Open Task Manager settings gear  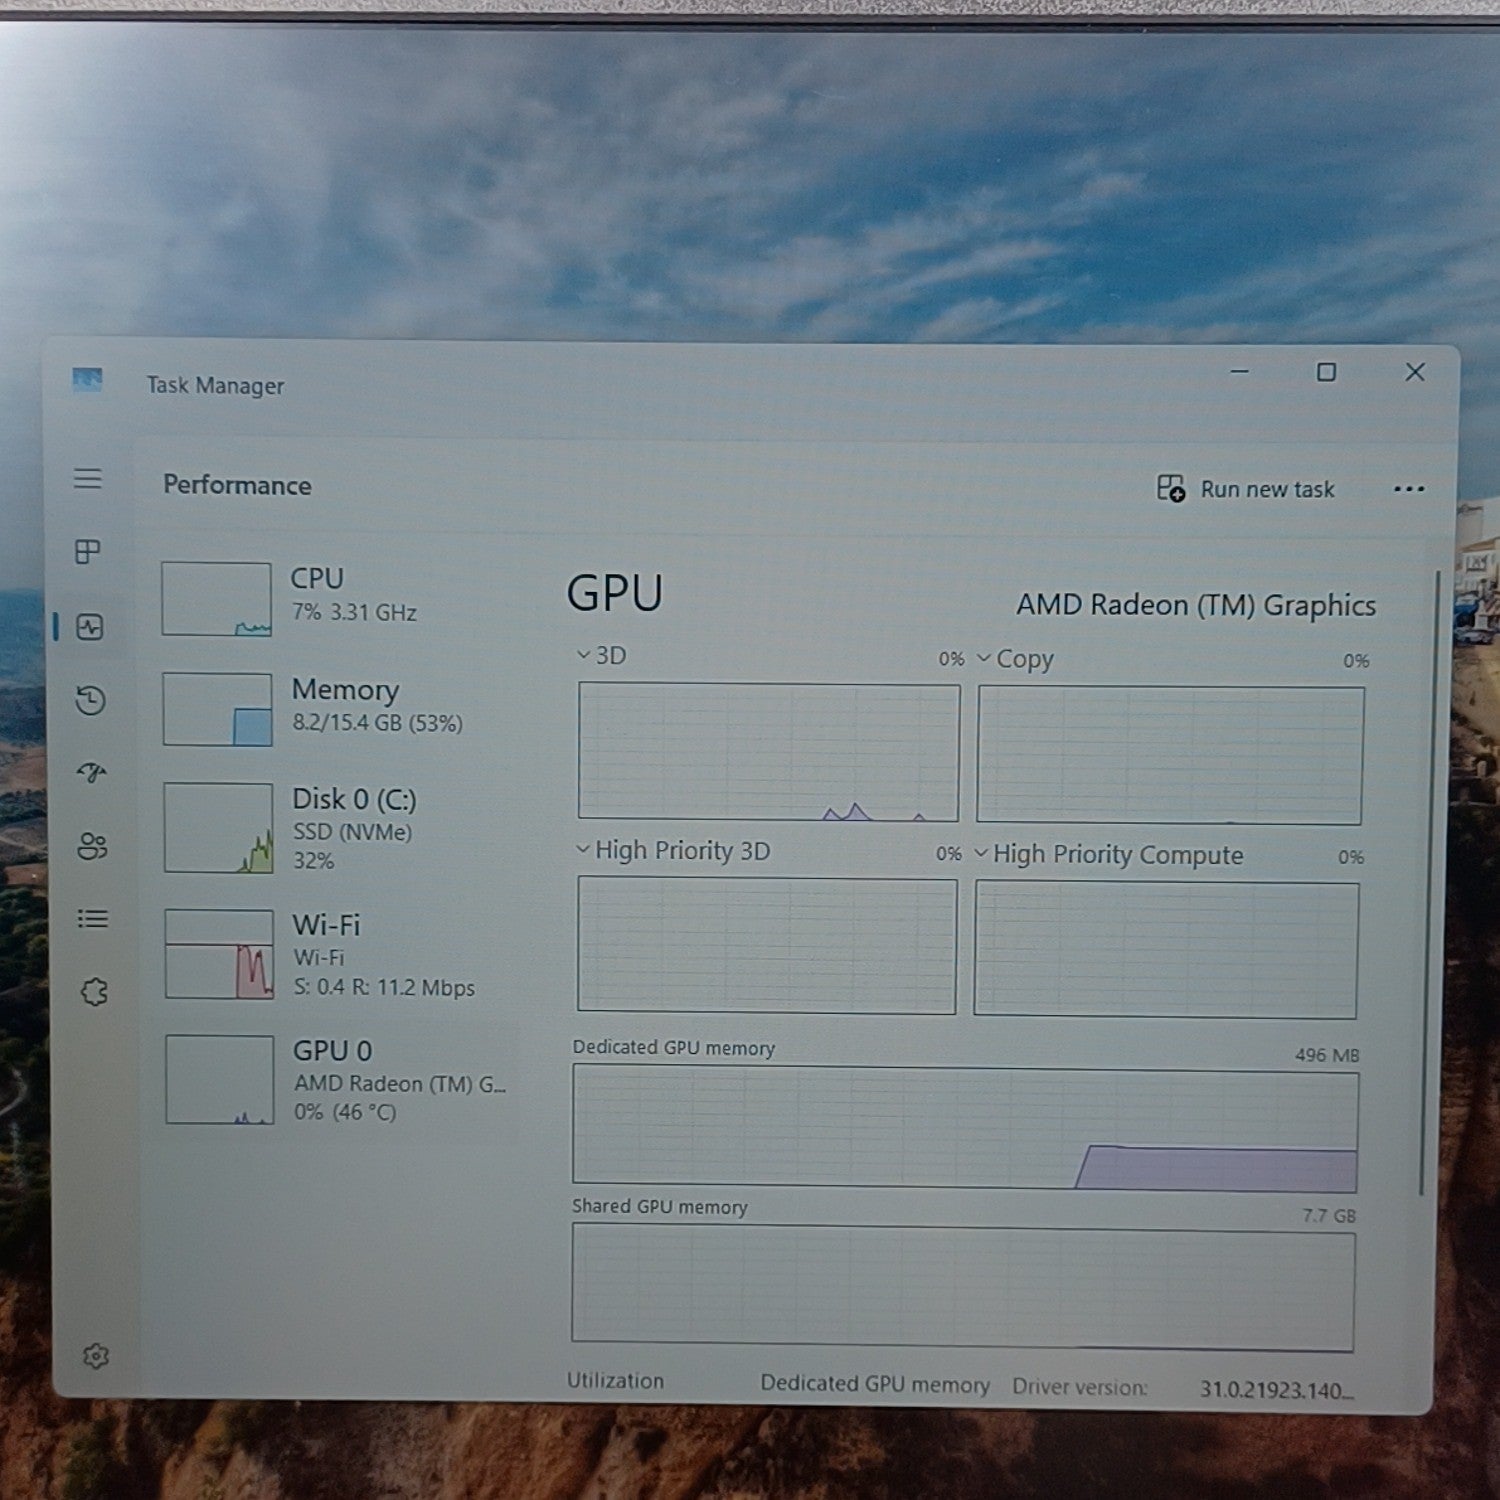pyautogui.click(x=96, y=1356)
